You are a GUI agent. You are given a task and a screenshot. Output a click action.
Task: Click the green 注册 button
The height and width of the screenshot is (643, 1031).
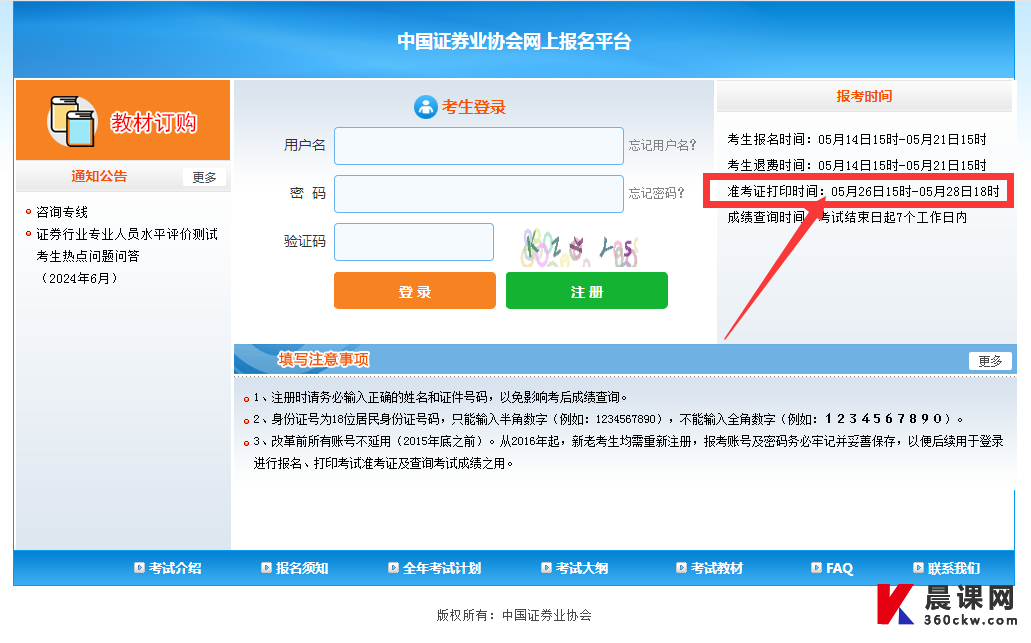coord(587,291)
